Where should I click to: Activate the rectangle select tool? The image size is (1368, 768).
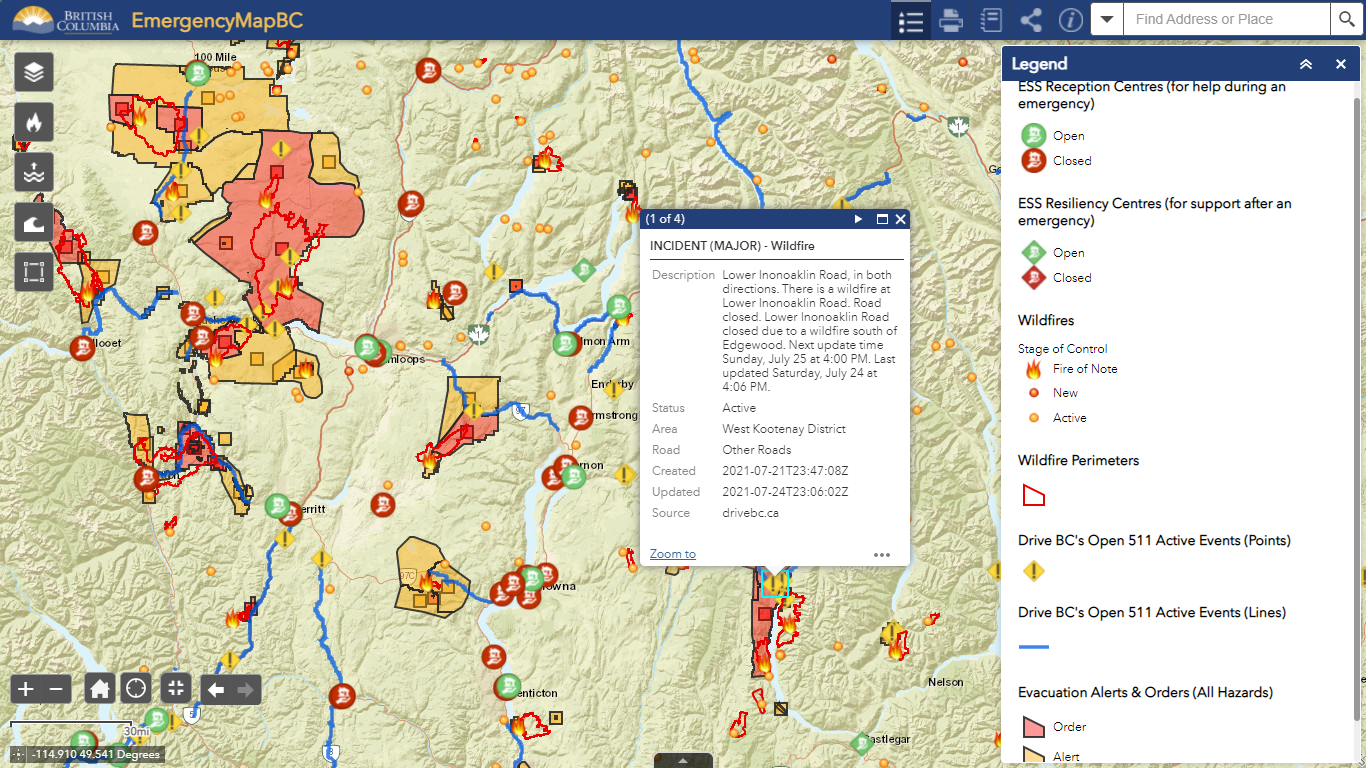tap(34, 272)
